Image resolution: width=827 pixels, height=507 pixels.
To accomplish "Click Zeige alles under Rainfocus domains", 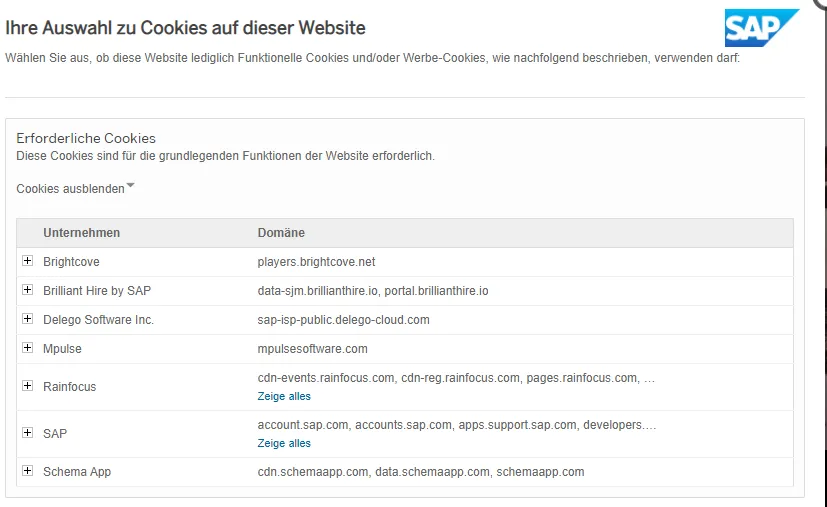I will pos(284,396).
